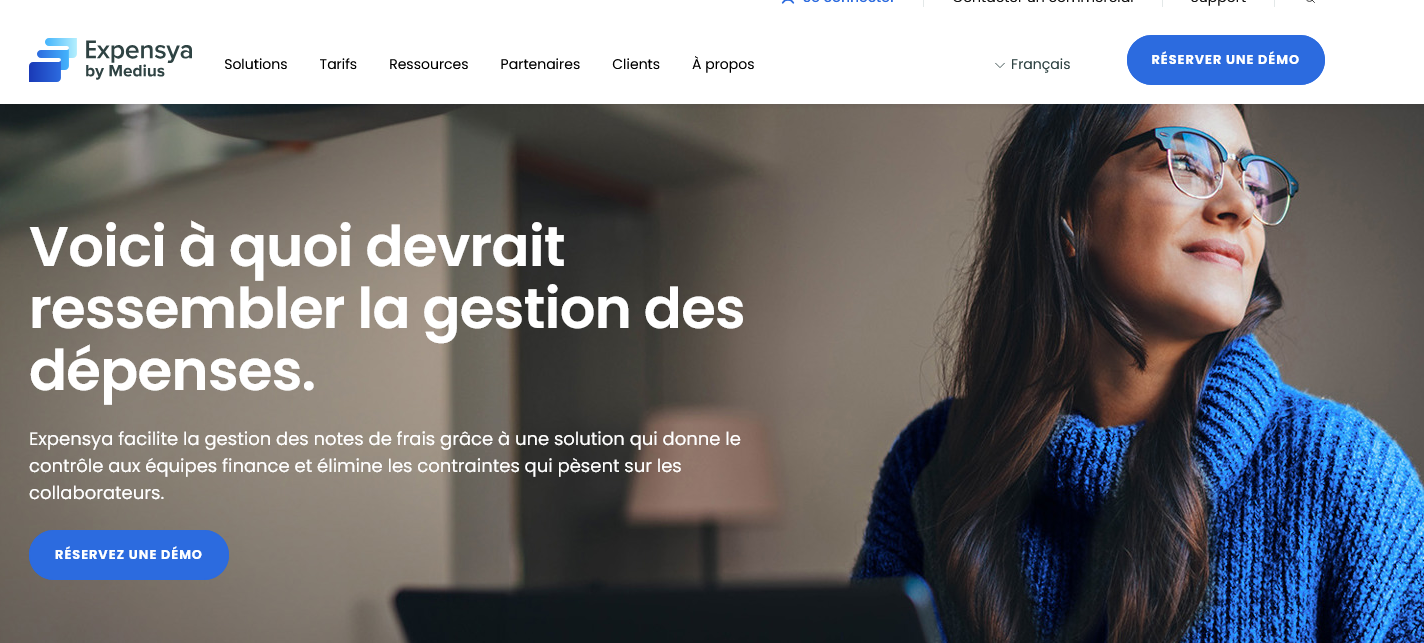
Task: Open the Se connecter login link
Action: (x=848, y=2)
